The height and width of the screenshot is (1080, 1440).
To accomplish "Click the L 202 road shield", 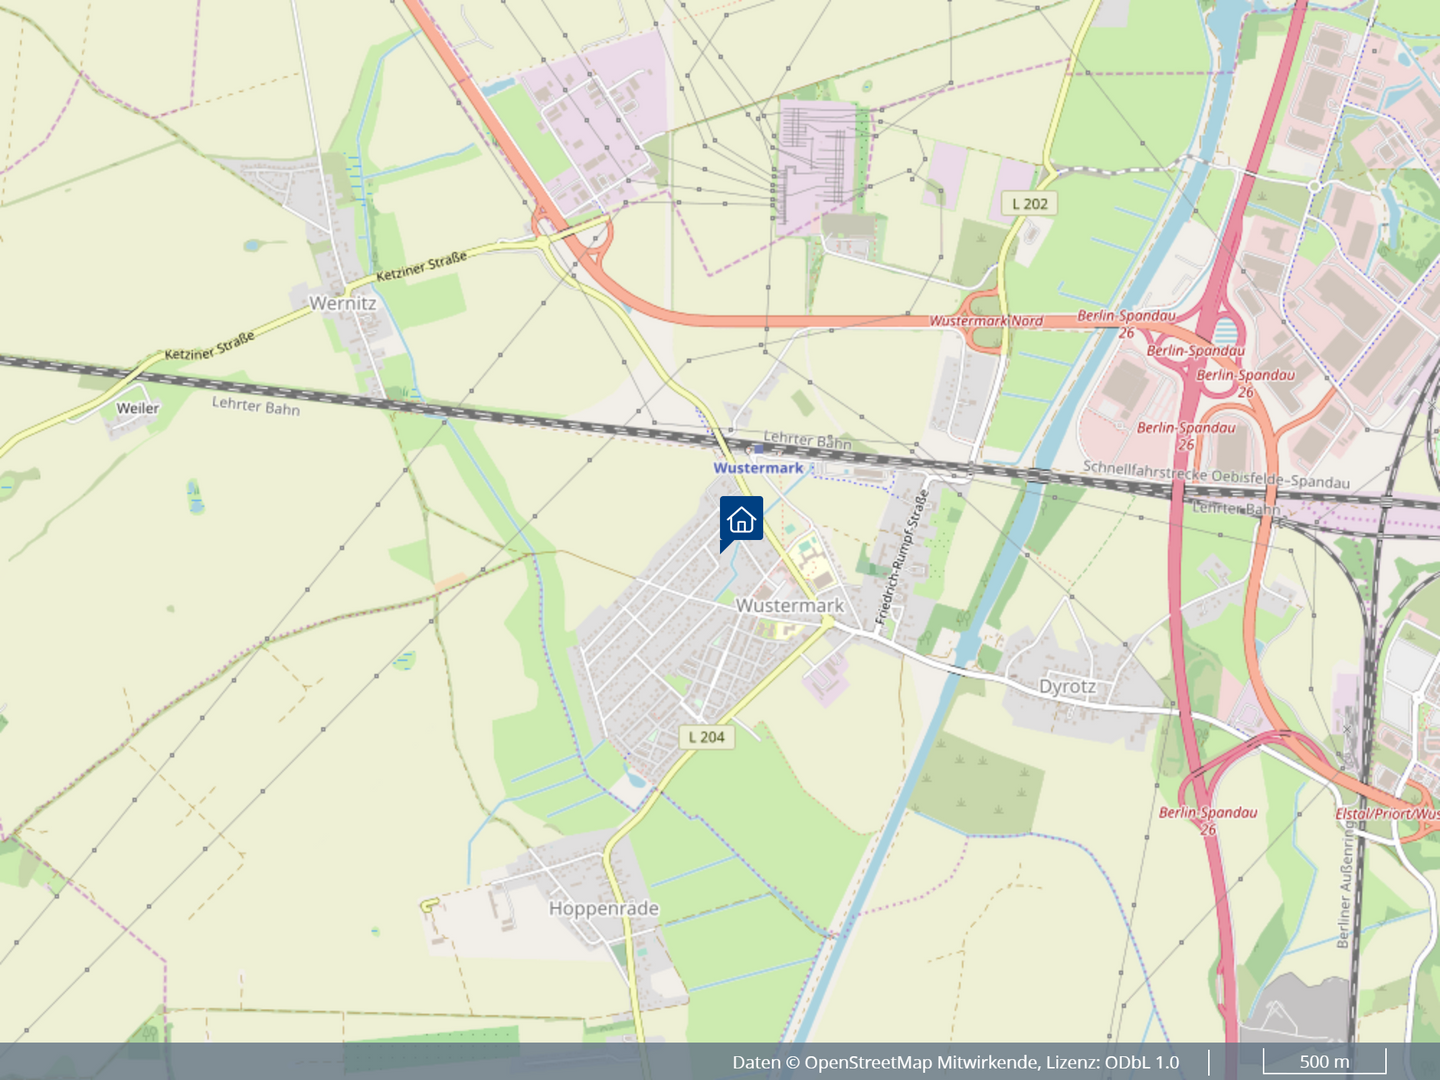I will [1030, 204].
